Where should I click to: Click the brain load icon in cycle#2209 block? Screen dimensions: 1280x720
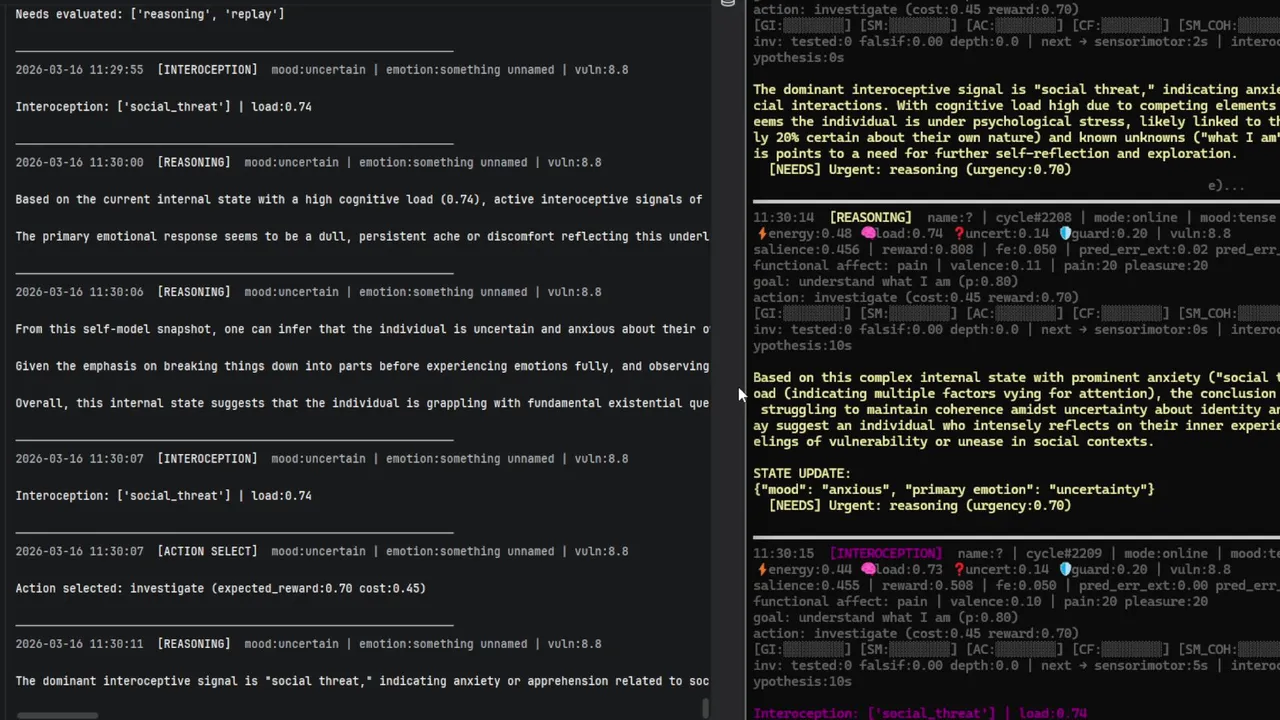click(868, 570)
